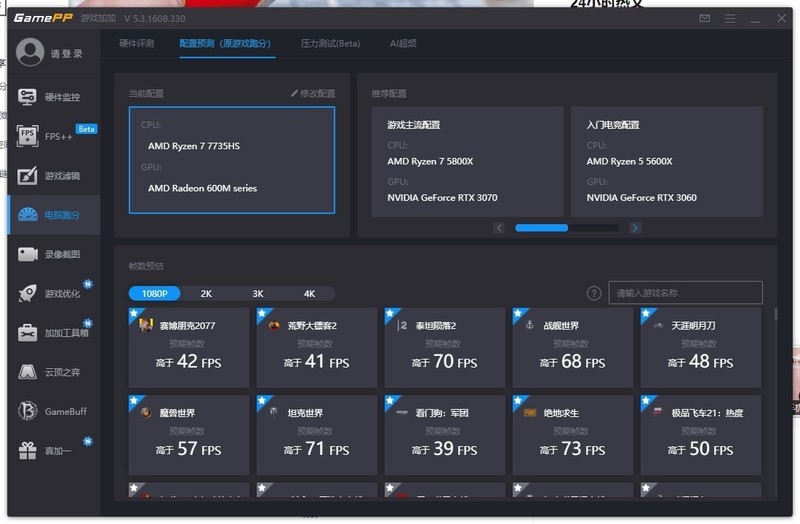Switch to 压力测试(Beta) tab
Image resolution: width=800 pixels, height=524 pixels.
(x=330, y=44)
